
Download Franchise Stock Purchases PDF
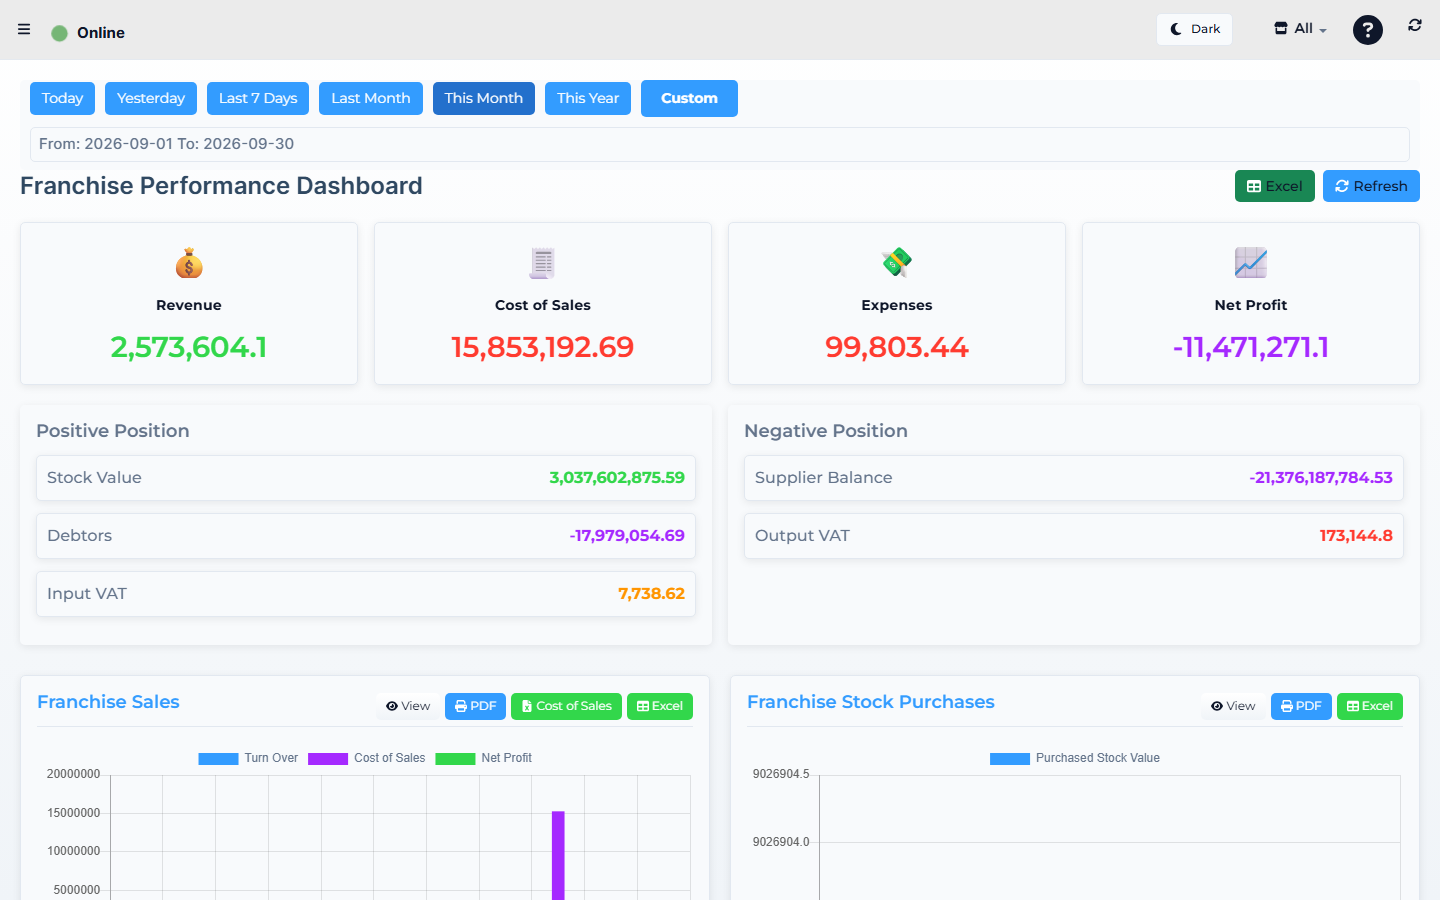1301,706
